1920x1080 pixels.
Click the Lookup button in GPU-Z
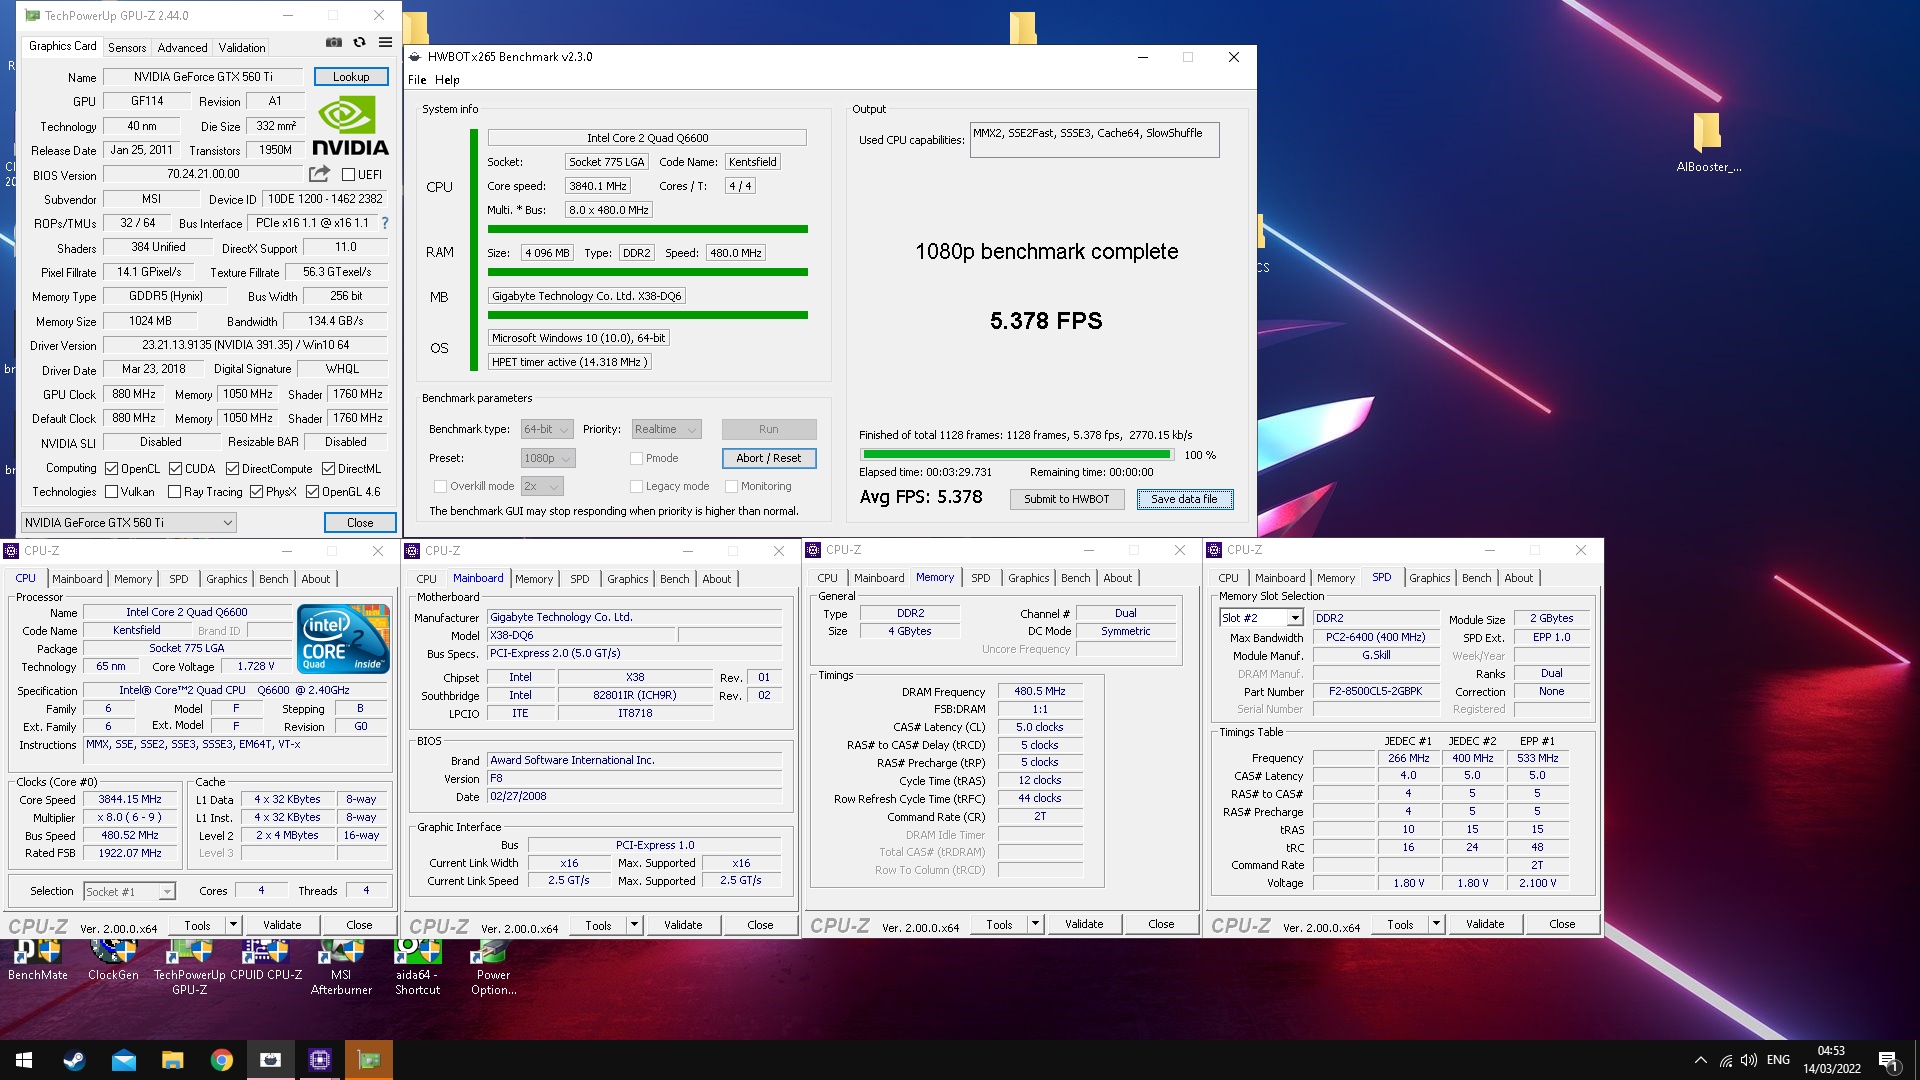[351, 77]
